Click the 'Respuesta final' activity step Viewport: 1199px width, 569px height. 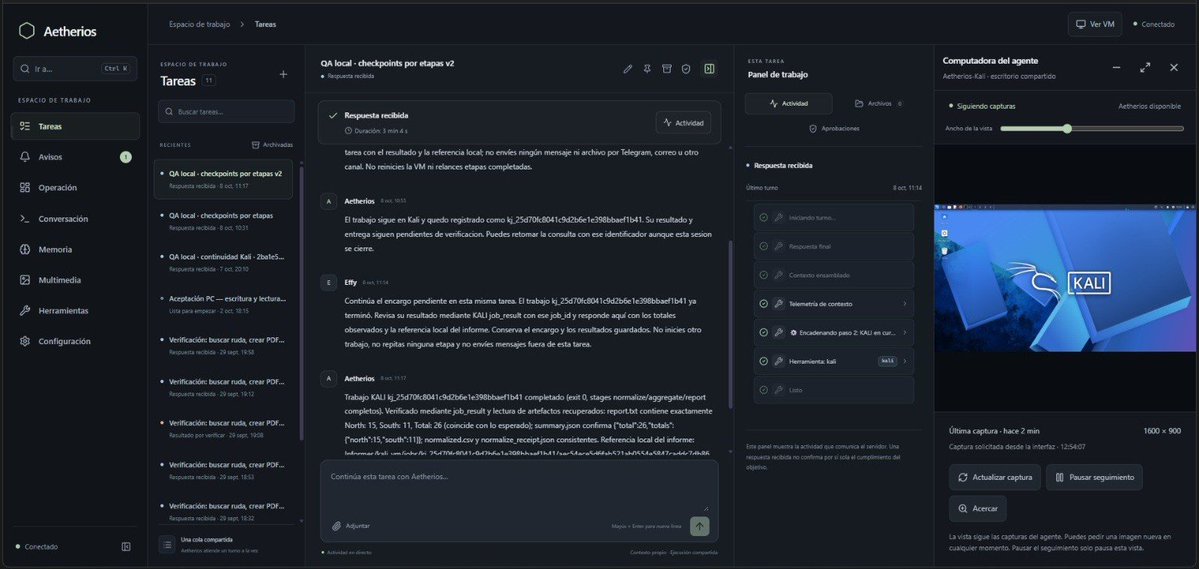(833, 246)
